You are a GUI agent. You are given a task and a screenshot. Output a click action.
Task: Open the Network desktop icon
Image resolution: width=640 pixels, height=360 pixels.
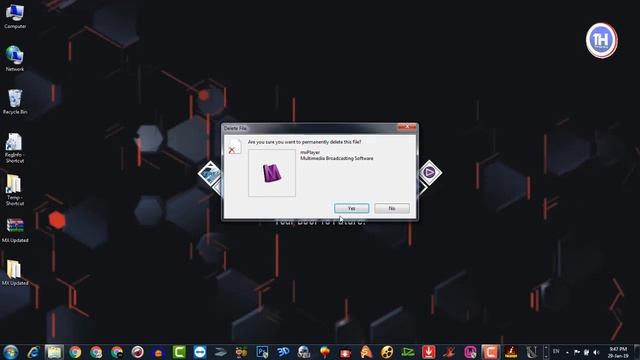pos(15,58)
